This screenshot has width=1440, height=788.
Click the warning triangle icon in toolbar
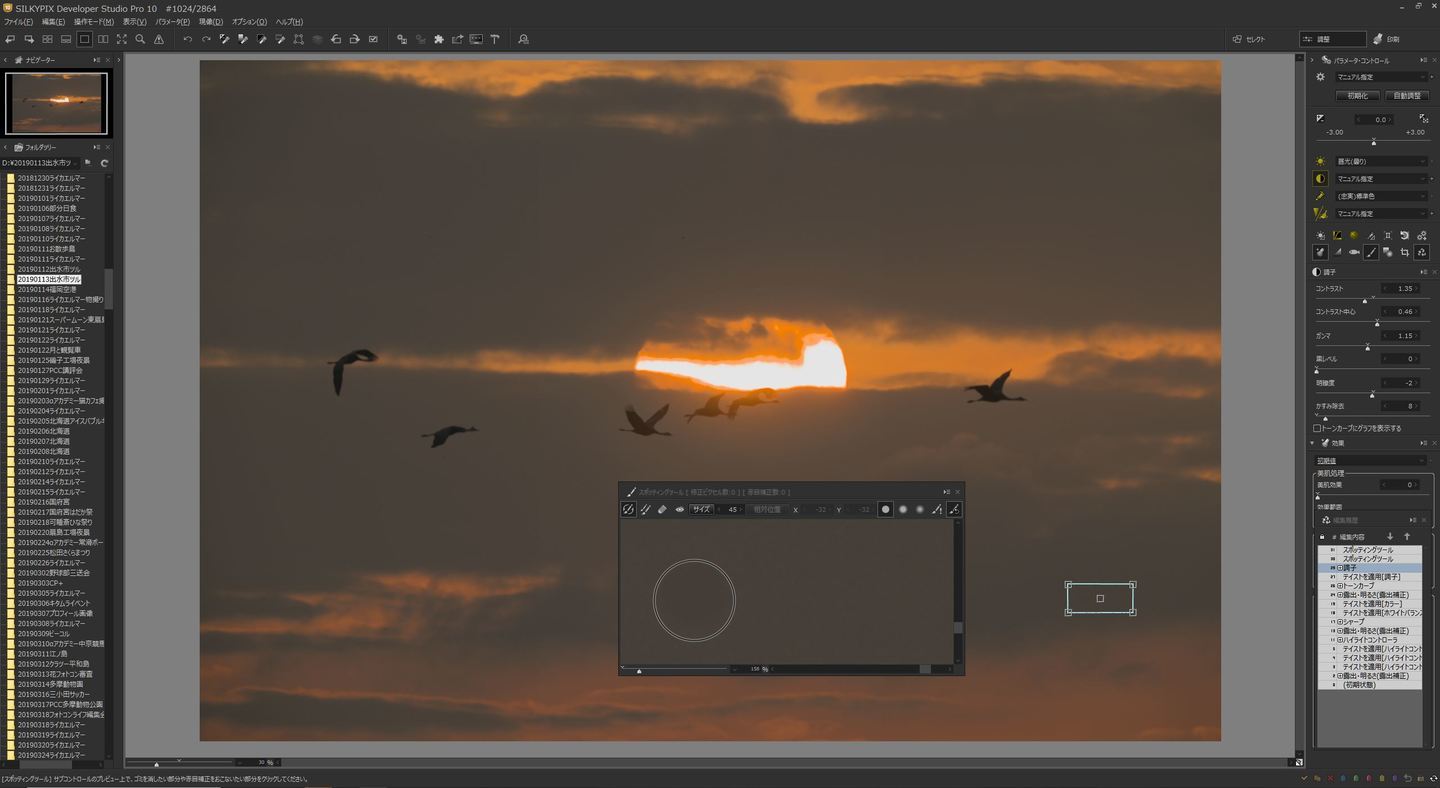coord(159,39)
